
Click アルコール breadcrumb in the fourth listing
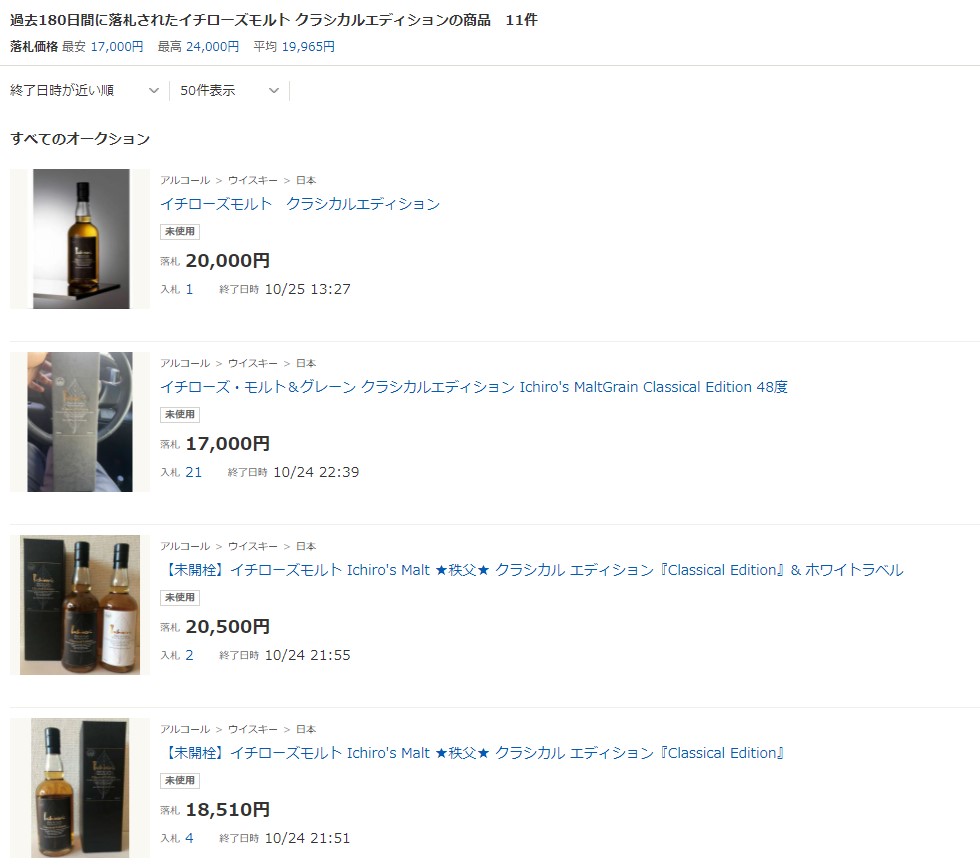[185, 729]
